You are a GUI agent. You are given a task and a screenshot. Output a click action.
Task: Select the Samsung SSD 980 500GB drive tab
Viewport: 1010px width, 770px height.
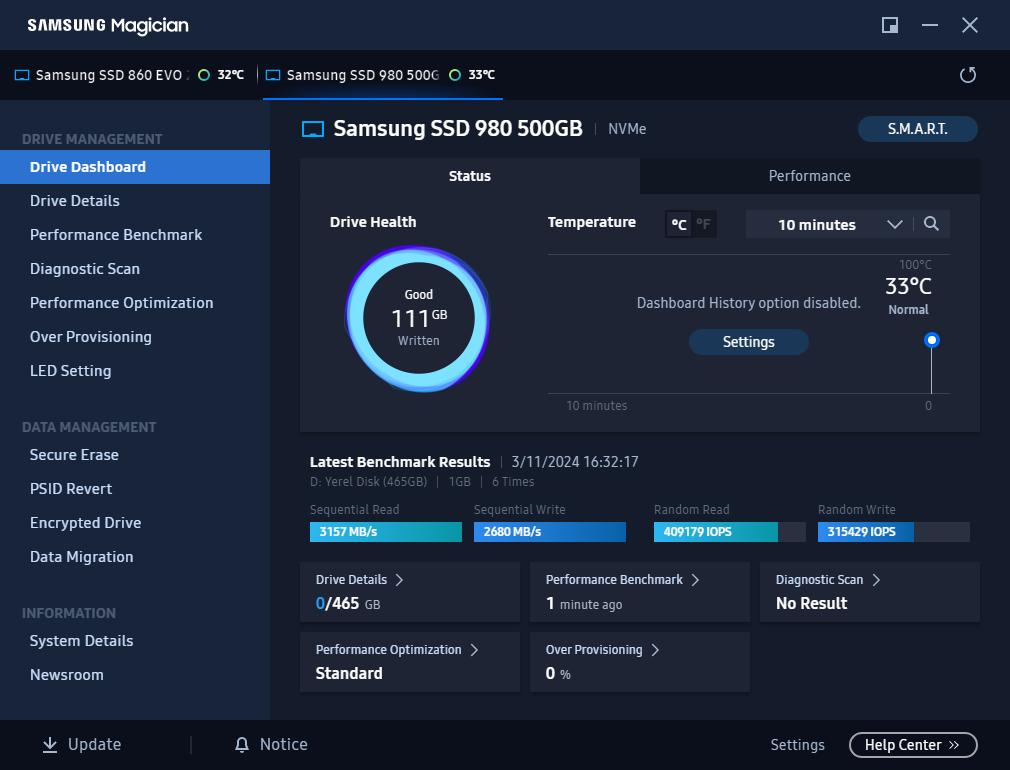pos(382,75)
